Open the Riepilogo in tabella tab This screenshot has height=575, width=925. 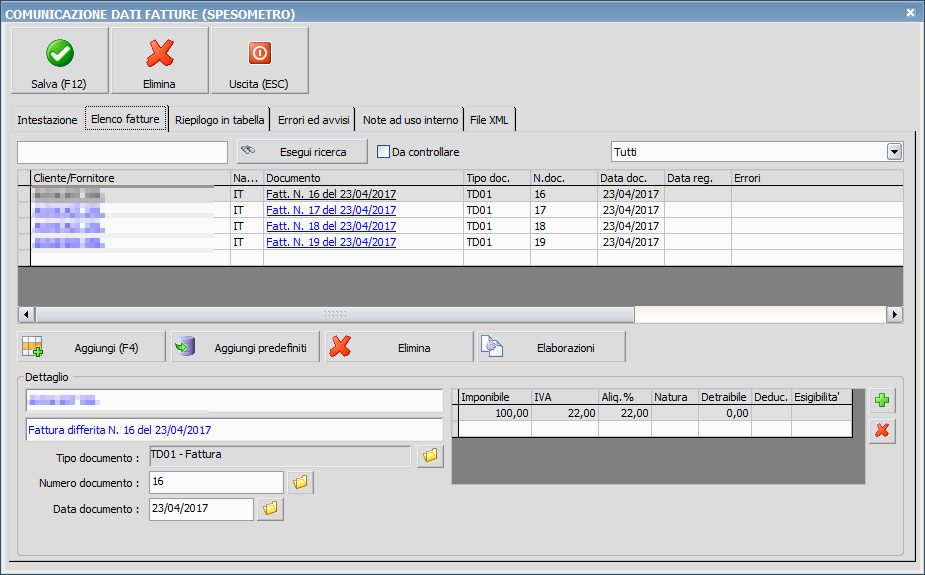coord(219,120)
